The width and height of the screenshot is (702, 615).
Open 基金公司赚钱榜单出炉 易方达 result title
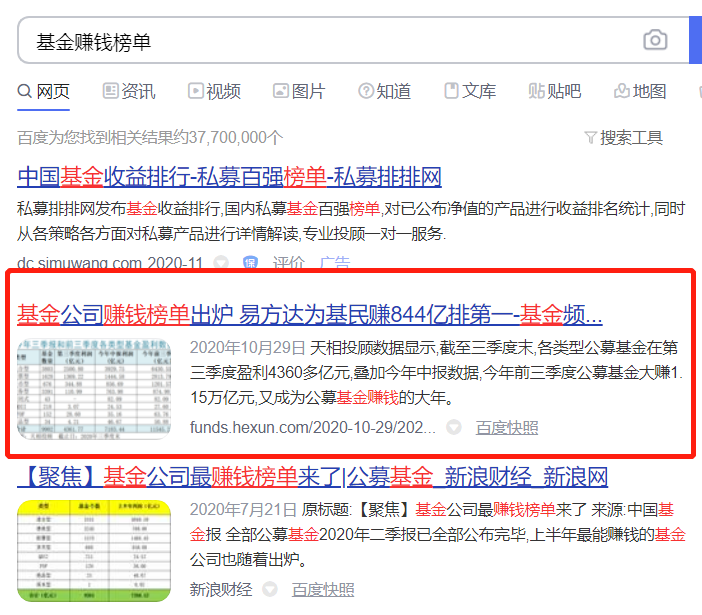click(310, 315)
